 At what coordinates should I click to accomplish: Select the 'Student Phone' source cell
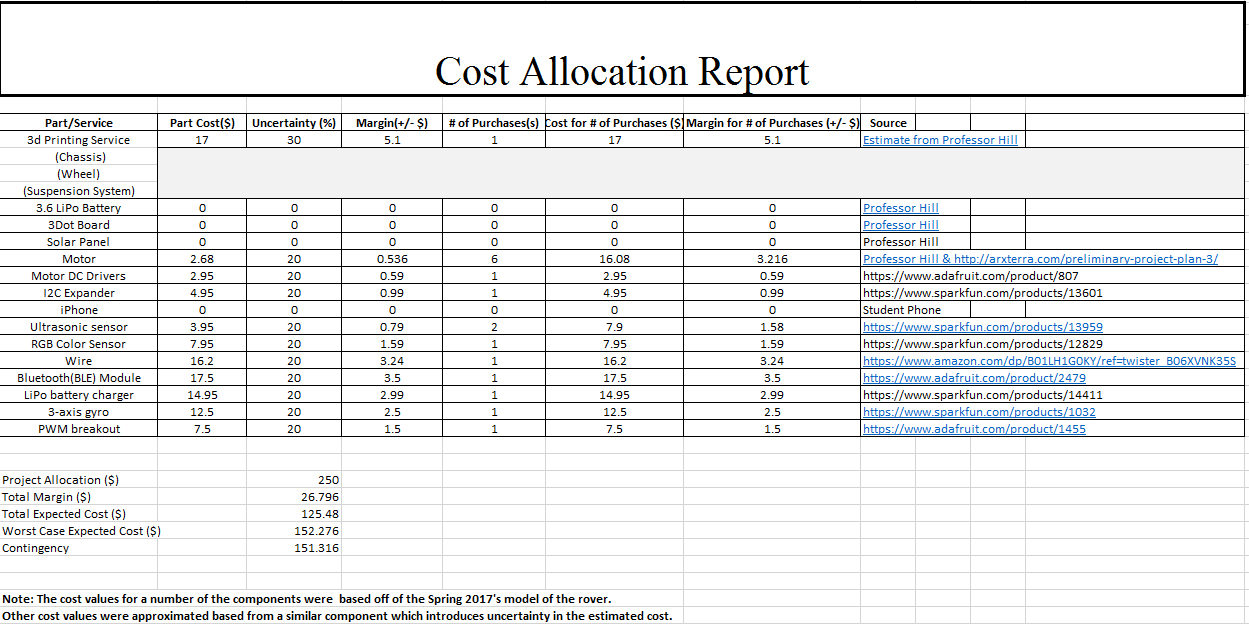902,310
